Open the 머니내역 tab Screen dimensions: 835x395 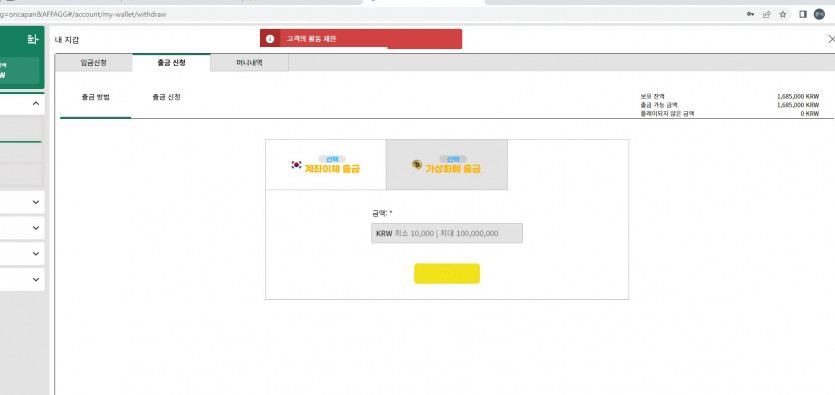[x=250, y=63]
